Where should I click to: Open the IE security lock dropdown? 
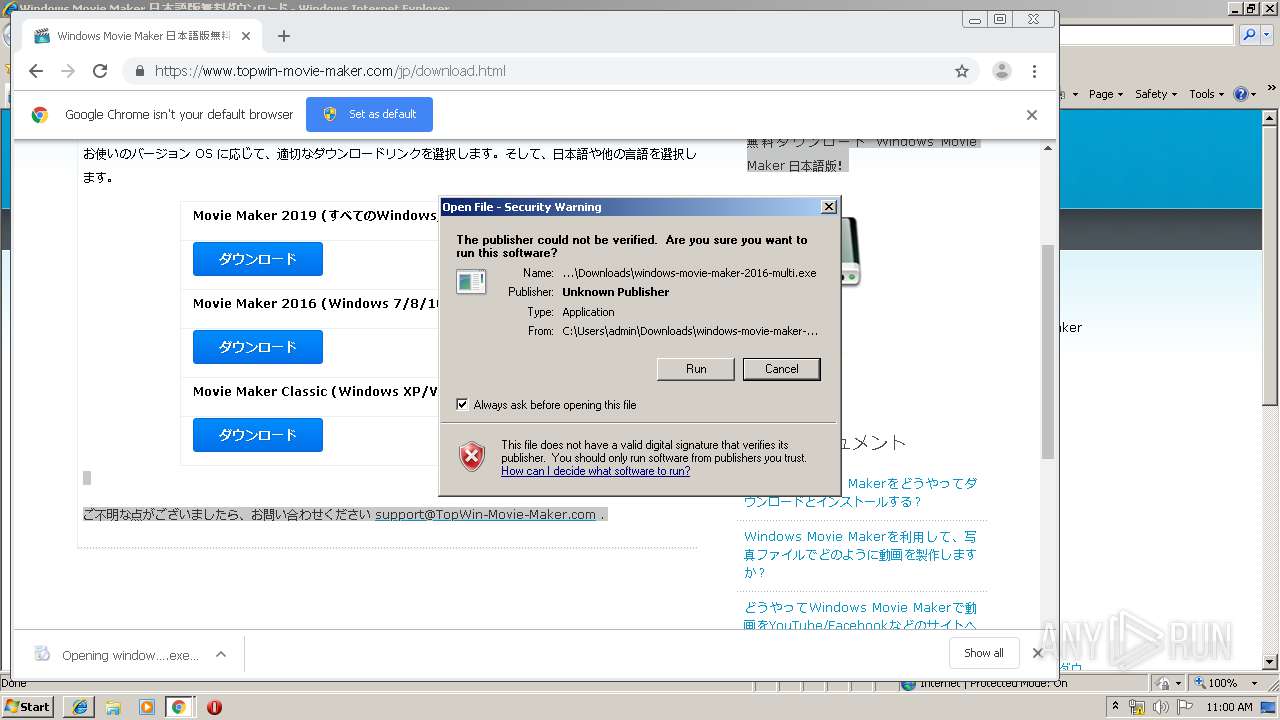tap(1166, 683)
